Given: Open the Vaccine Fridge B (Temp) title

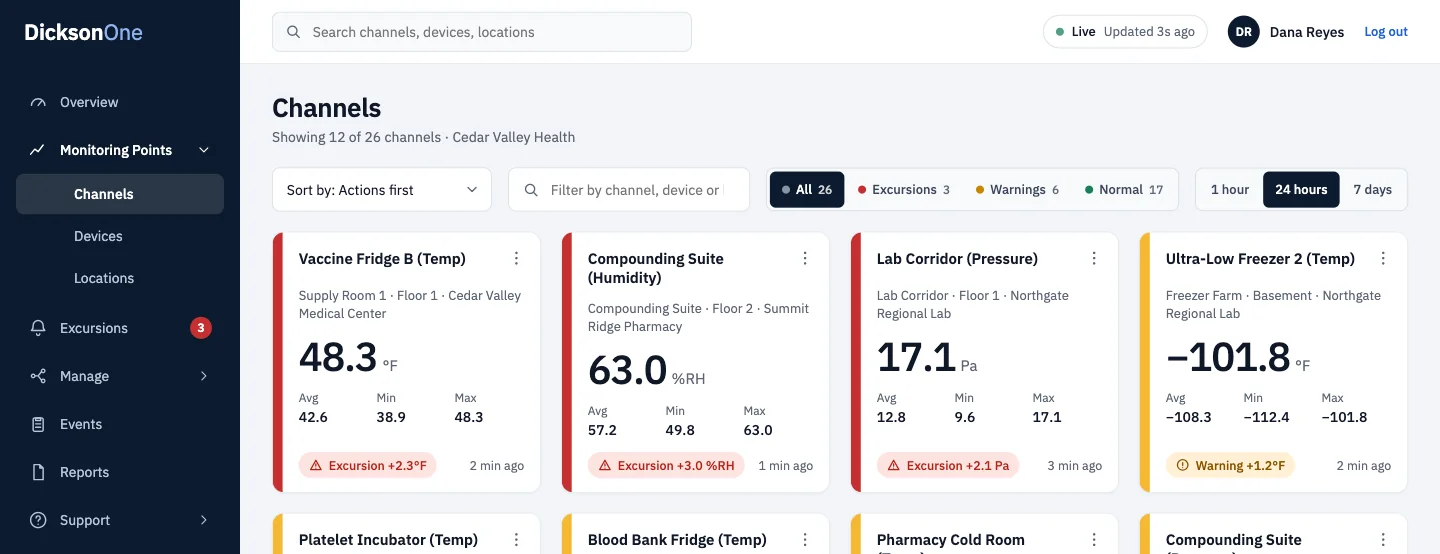Looking at the screenshot, I should (x=382, y=259).
